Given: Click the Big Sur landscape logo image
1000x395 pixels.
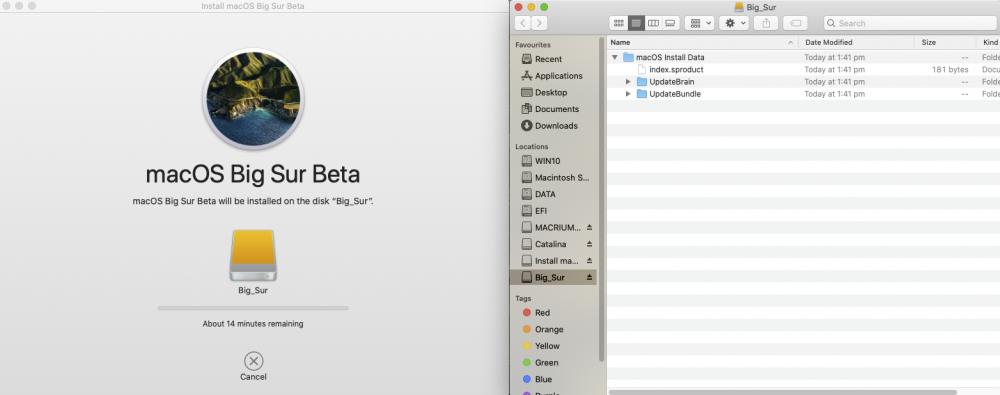Looking at the screenshot, I should point(253,100).
